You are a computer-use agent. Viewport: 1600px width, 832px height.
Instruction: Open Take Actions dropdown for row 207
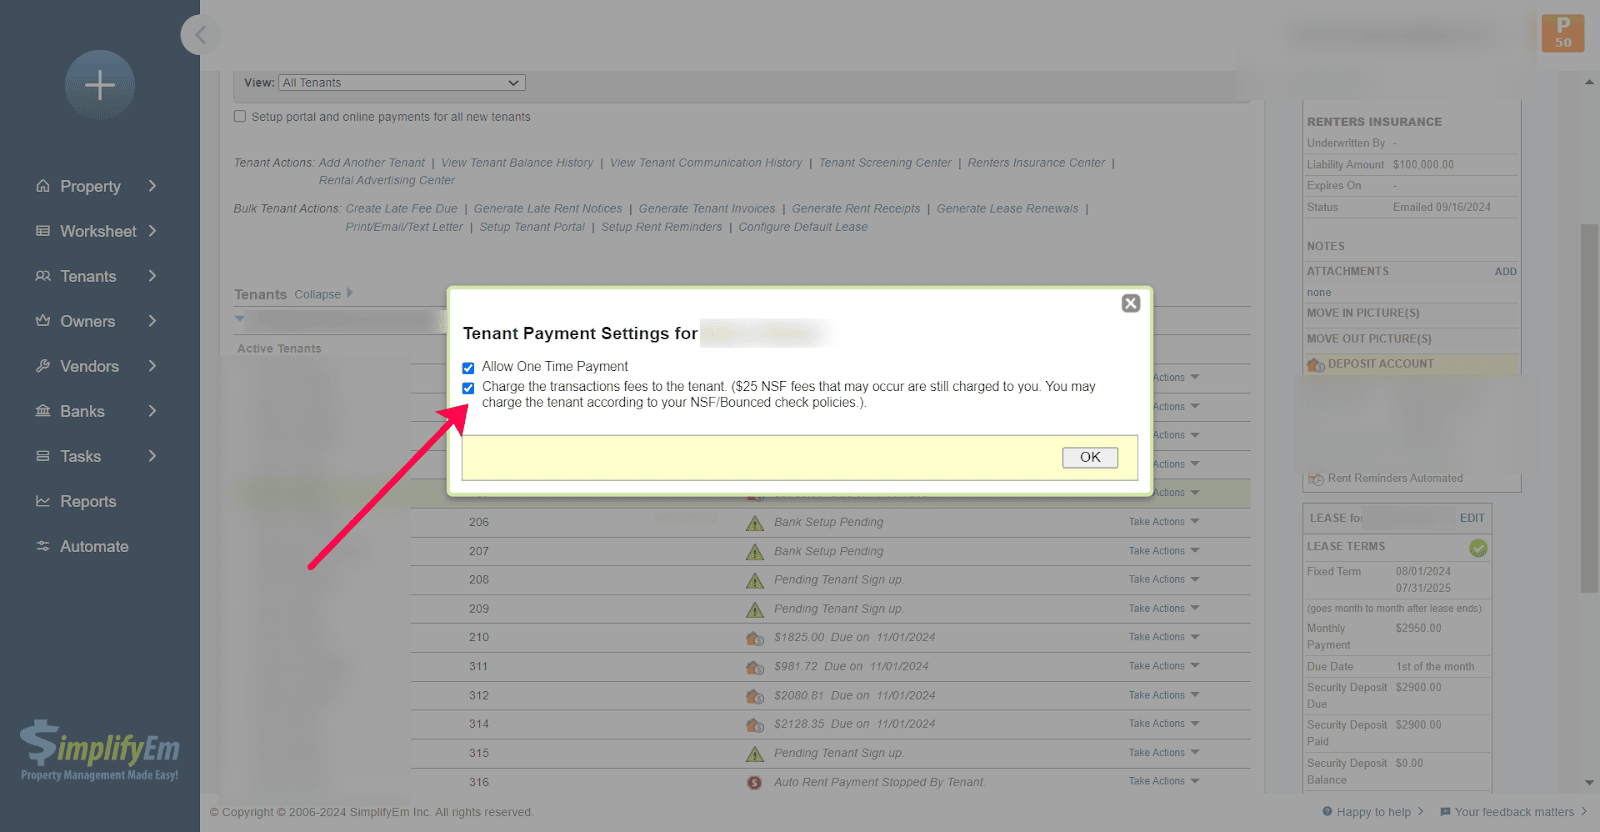coord(1163,551)
